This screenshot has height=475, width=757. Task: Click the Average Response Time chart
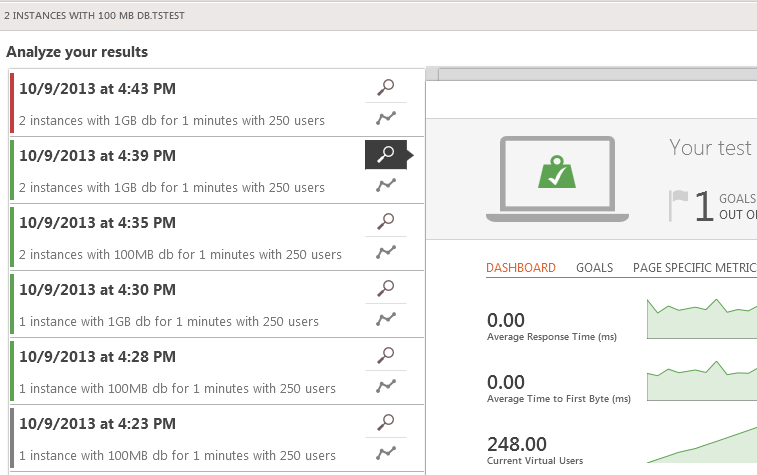[x=702, y=319]
